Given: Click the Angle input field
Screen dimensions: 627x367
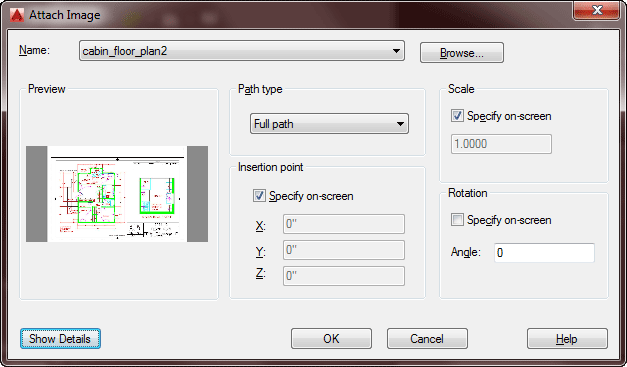Looking at the screenshot, I should coord(544,253).
